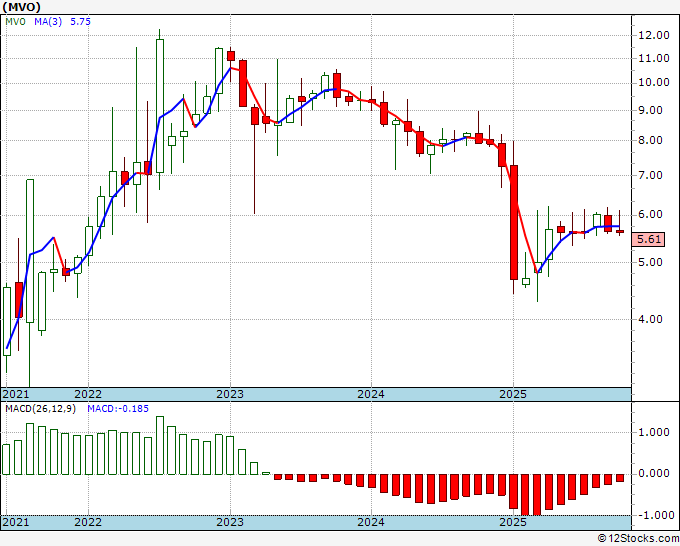Image resolution: width=680 pixels, height=546 pixels.
Task: Click the large red candlestick at 2025 start
Action: coord(514,222)
